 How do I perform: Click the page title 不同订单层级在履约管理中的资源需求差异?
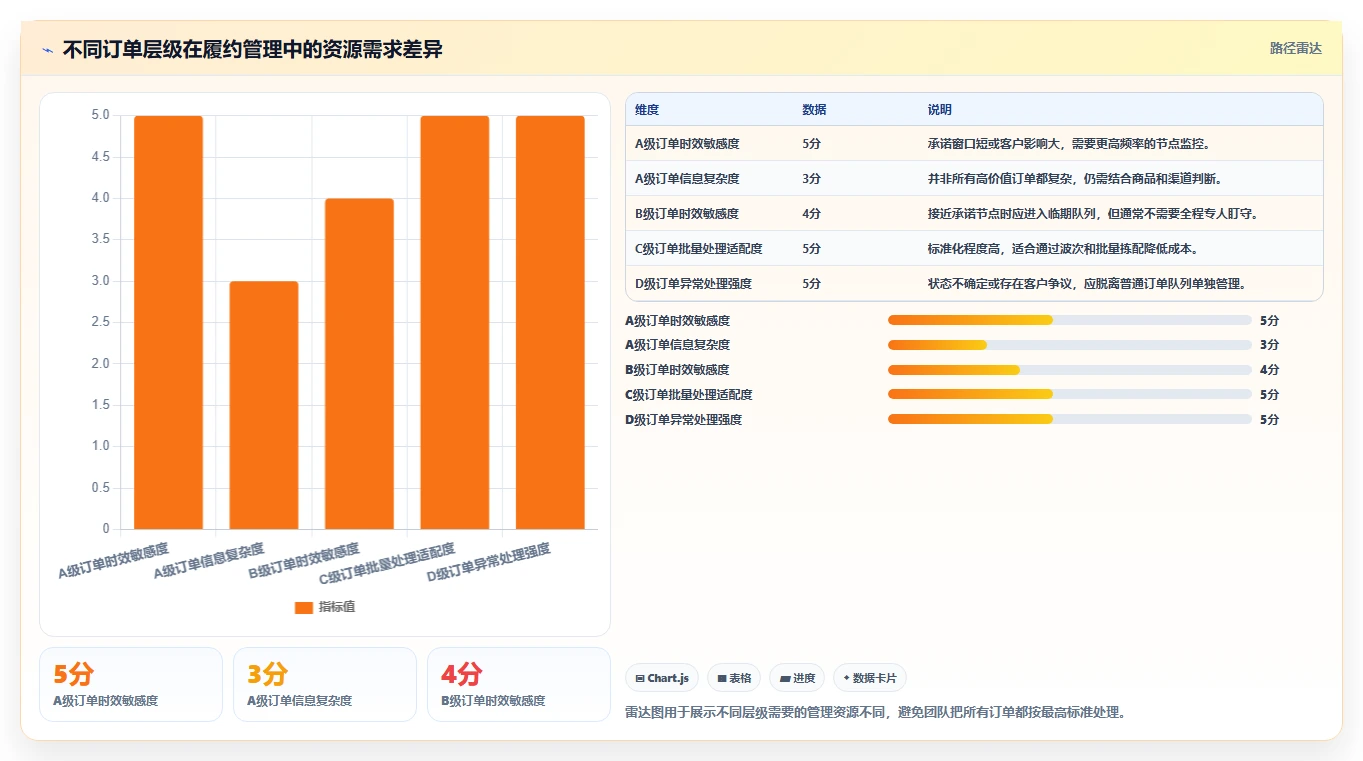pyautogui.click(x=253, y=49)
